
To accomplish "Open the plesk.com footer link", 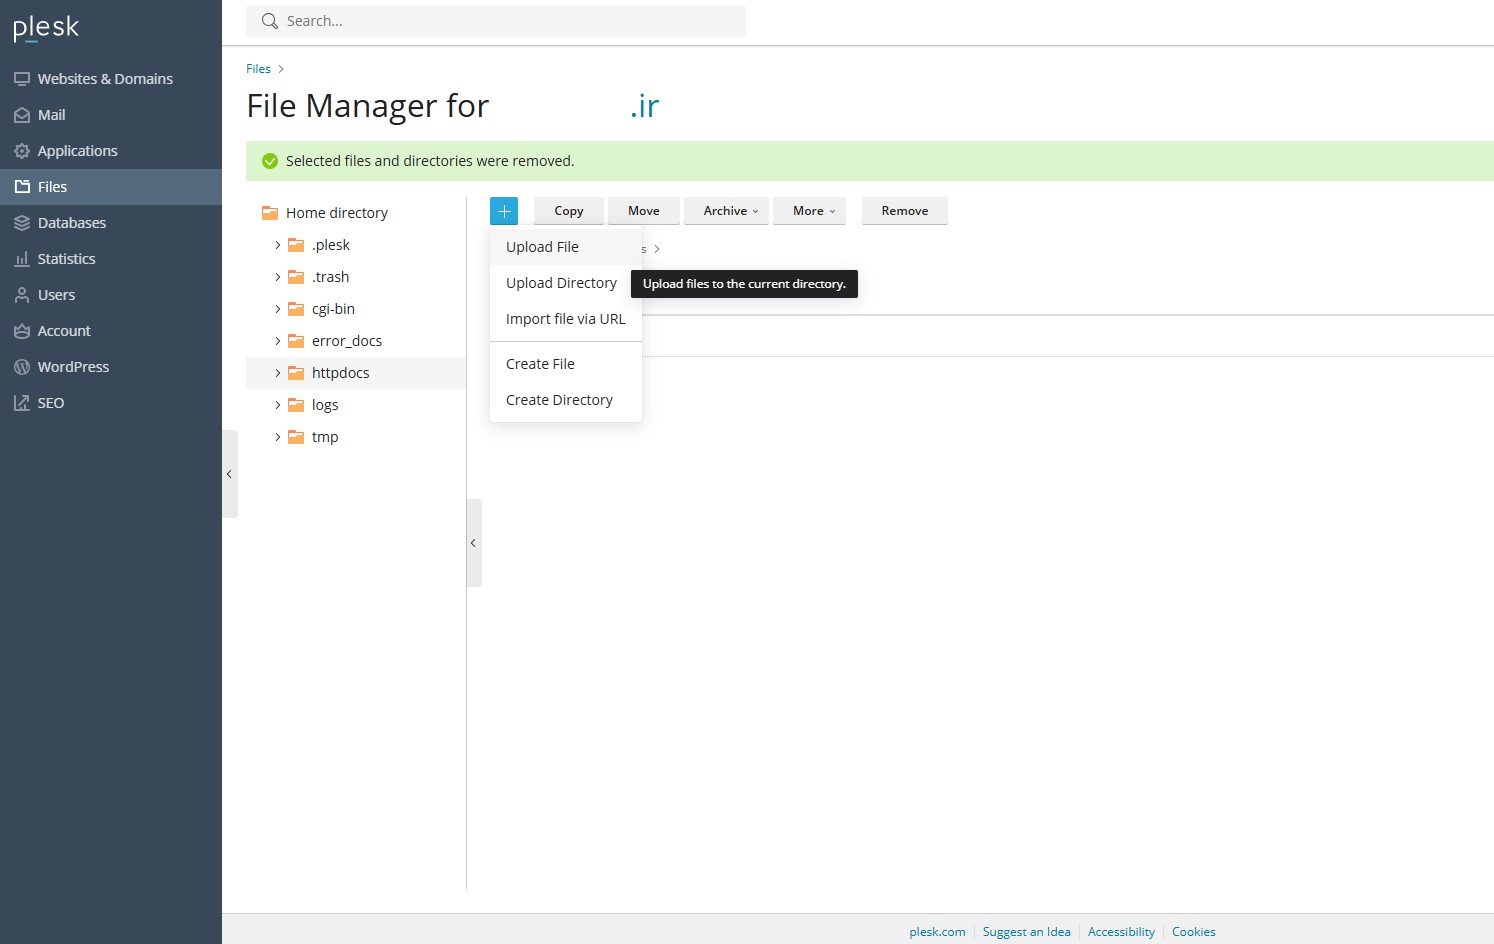I will click(937, 932).
